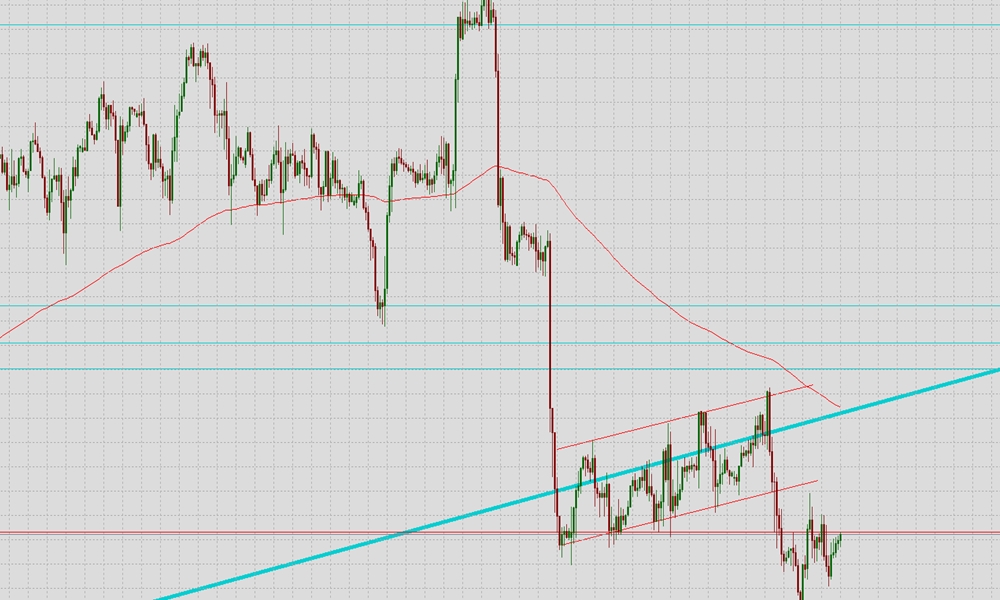Click the long red candle plunging into the channel
The width and height of the screenshot is (1000, 600).
click(550, 332)
